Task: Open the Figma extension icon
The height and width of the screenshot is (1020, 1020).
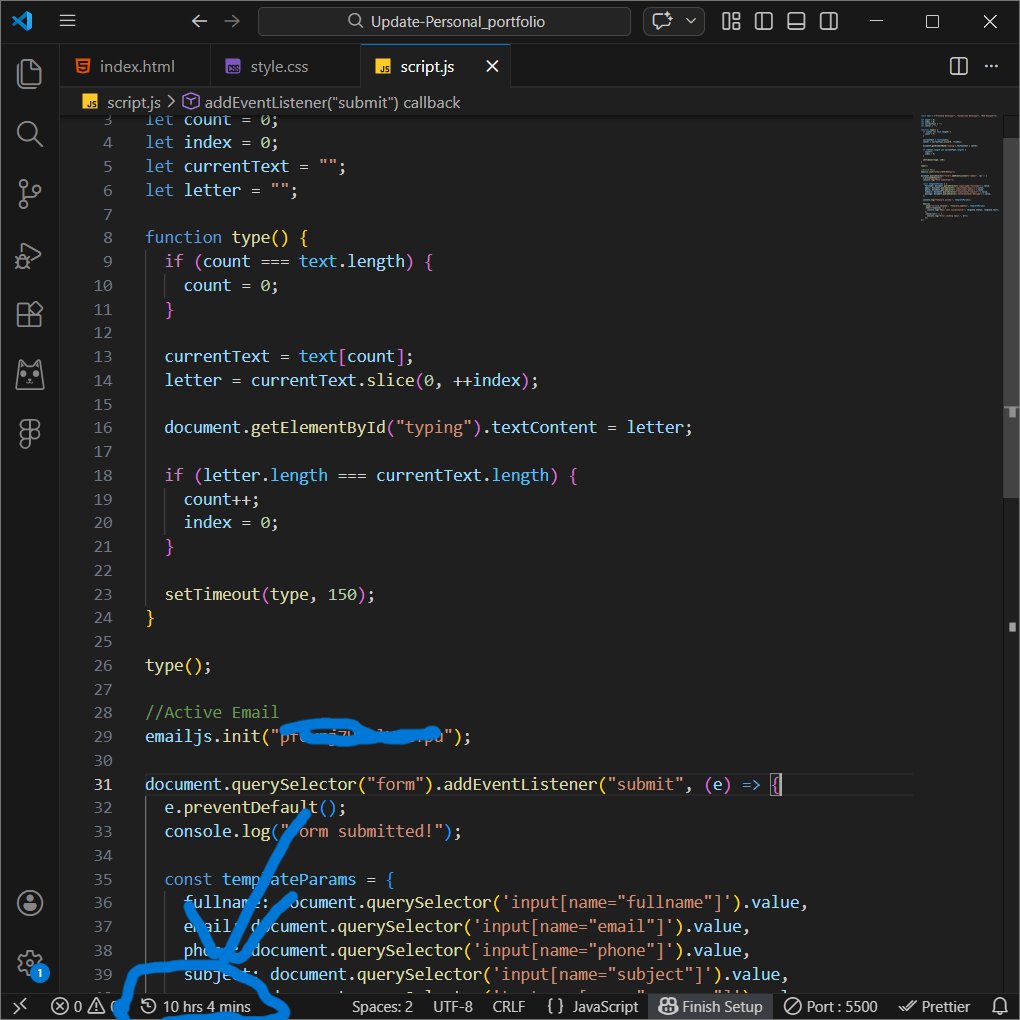Action: coord(29,433)
